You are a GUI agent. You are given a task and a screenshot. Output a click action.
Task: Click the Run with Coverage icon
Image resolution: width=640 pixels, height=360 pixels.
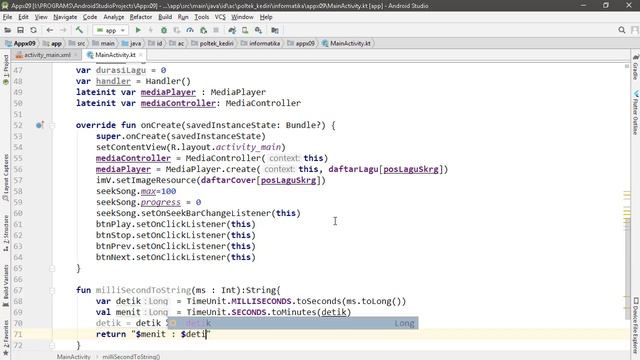pyautogui.click(x=177, y=30)
